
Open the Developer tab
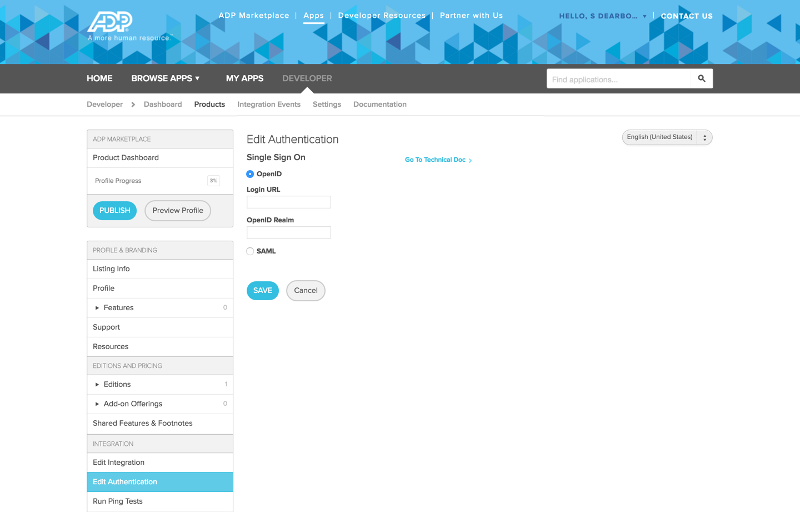point(307,78)
